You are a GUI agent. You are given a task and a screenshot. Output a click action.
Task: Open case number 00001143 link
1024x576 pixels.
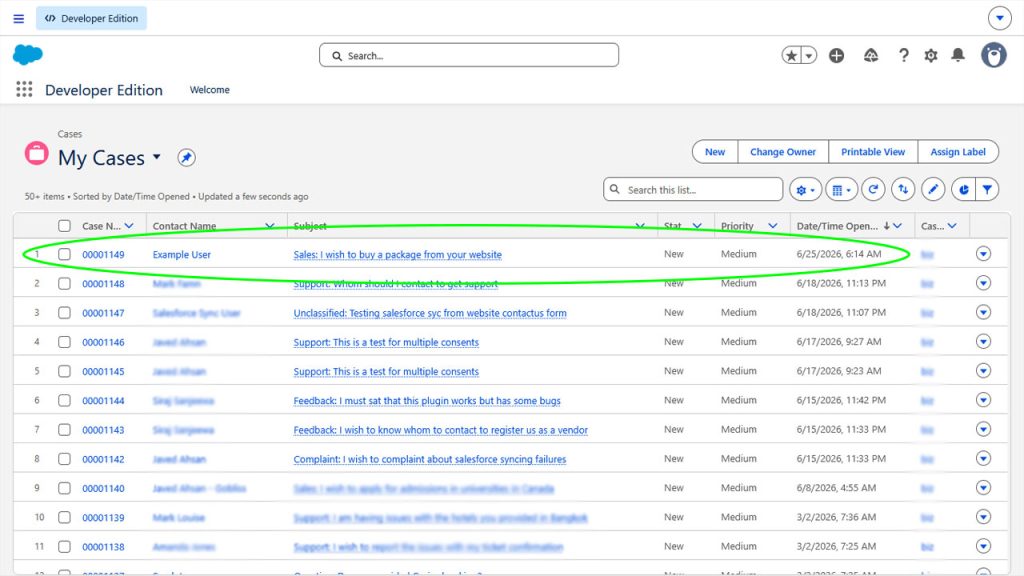coord(103,430)
